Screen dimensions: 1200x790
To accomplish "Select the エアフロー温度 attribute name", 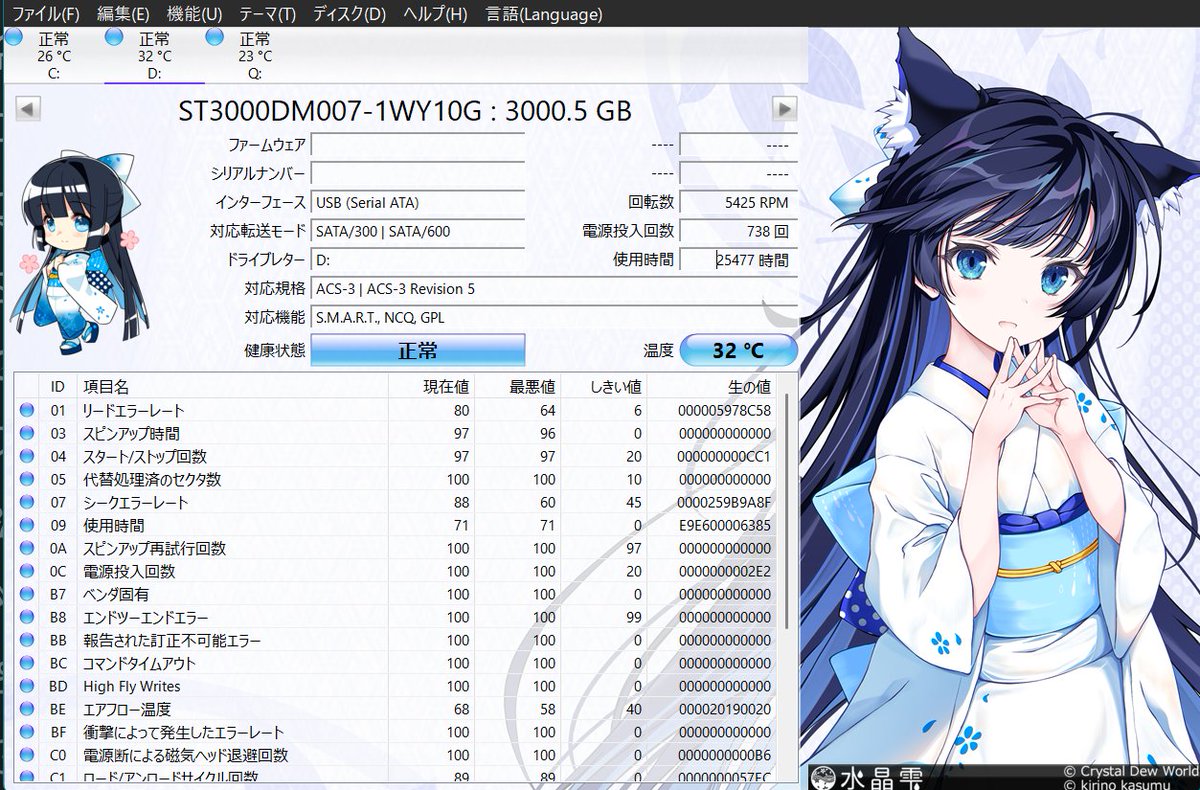I will [x=127, y=709].
